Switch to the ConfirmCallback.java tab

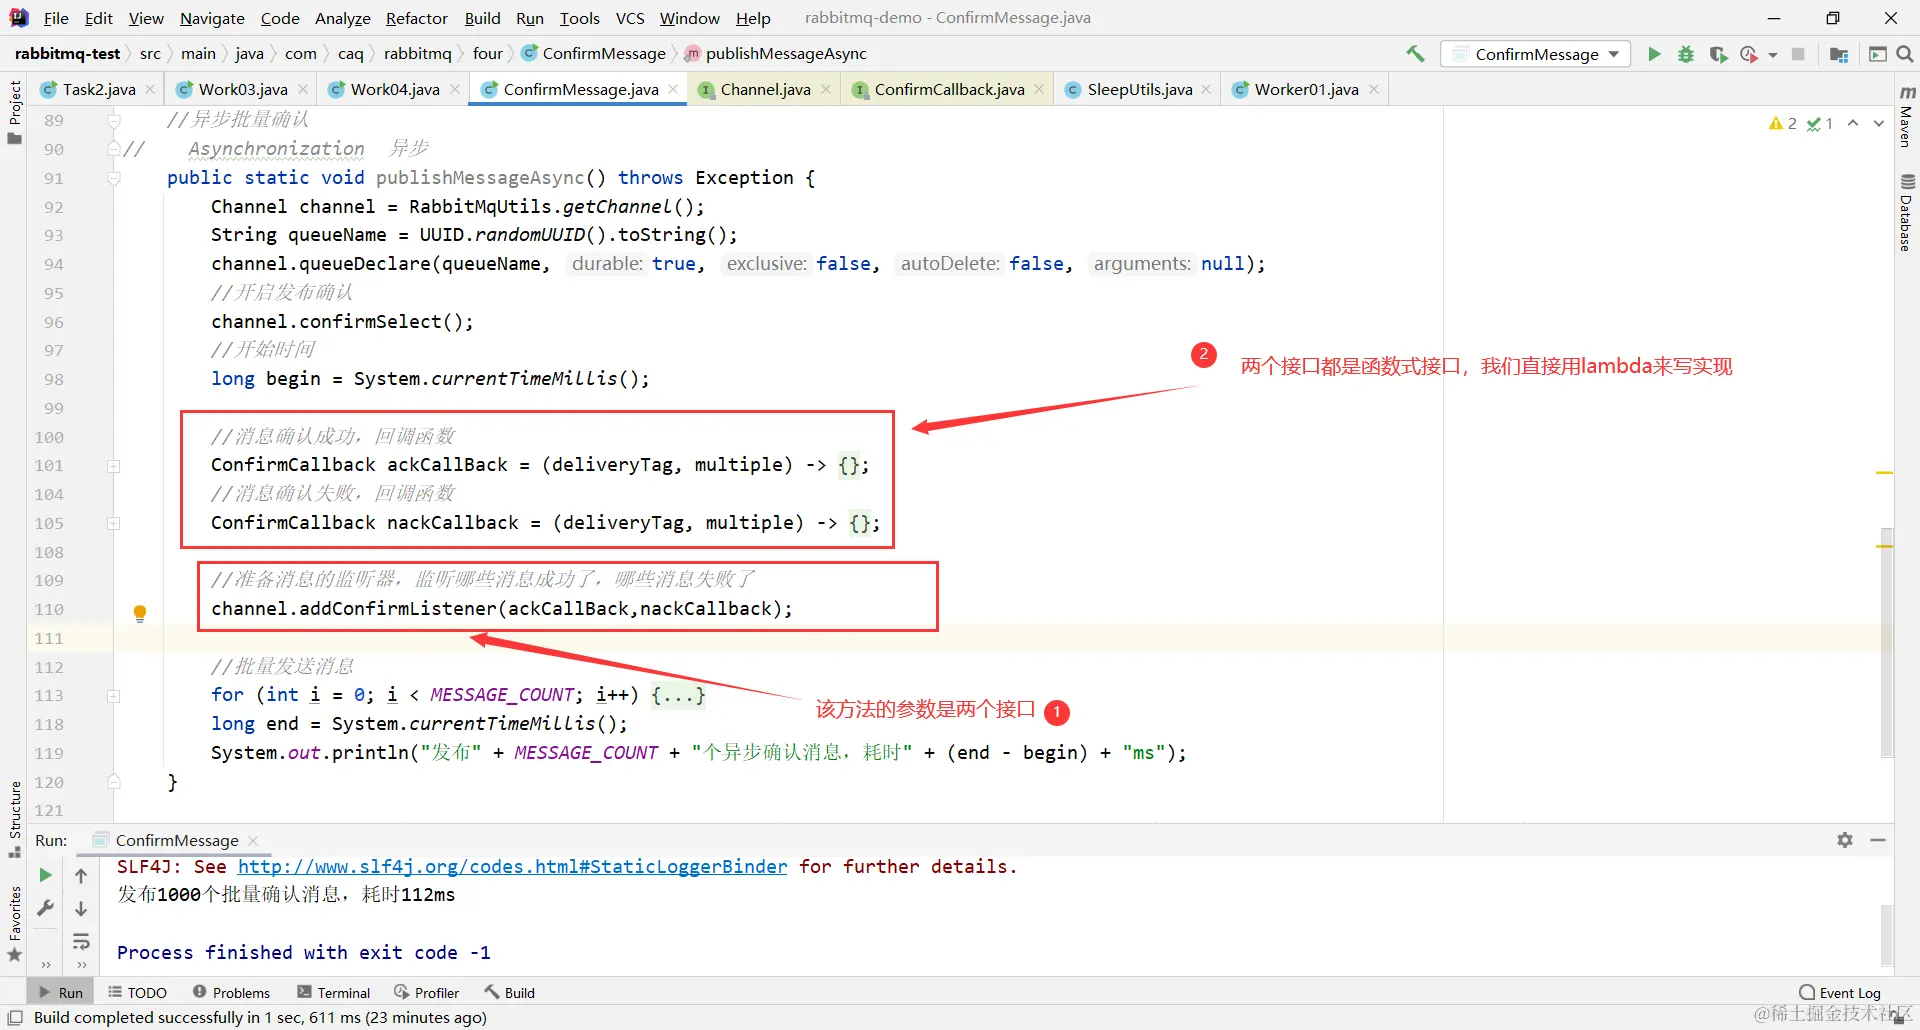tap(949, 89)
